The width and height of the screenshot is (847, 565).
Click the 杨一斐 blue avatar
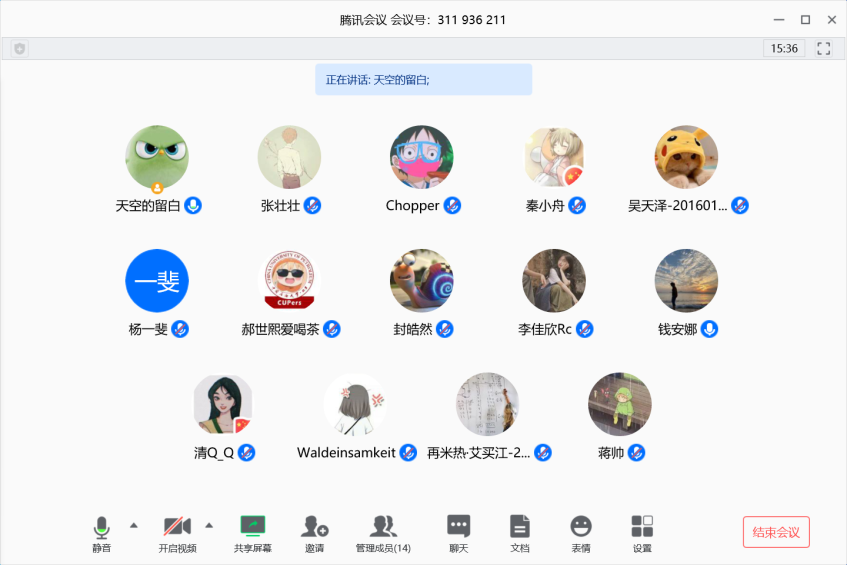click(x=157, y=281)
